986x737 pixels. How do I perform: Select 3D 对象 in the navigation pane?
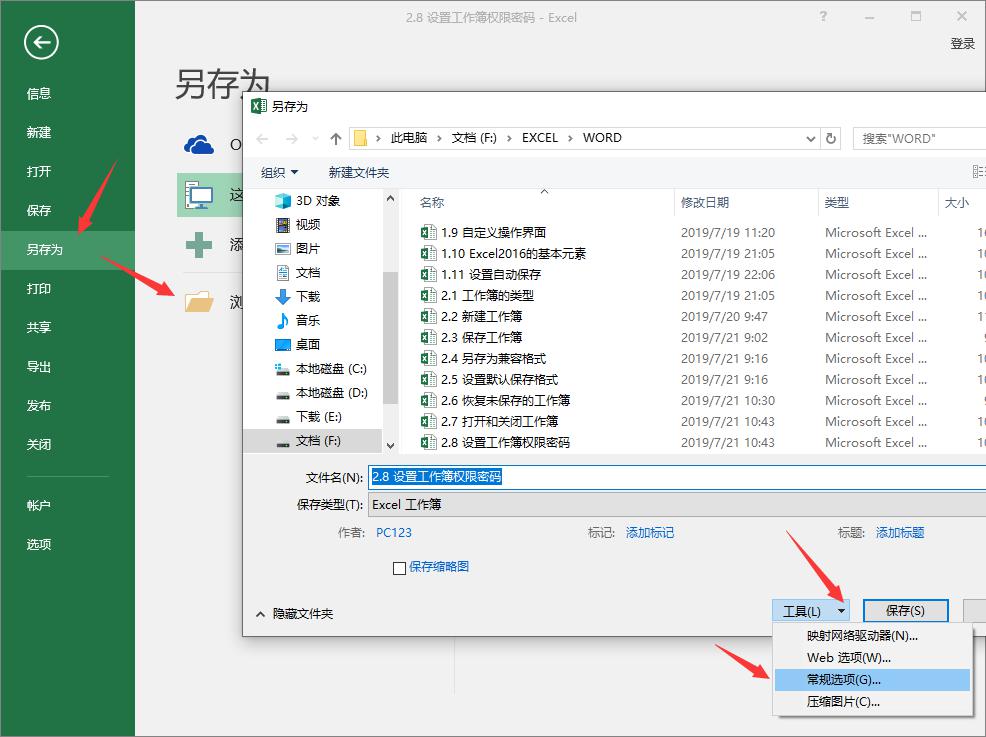[x=317, y=200]
